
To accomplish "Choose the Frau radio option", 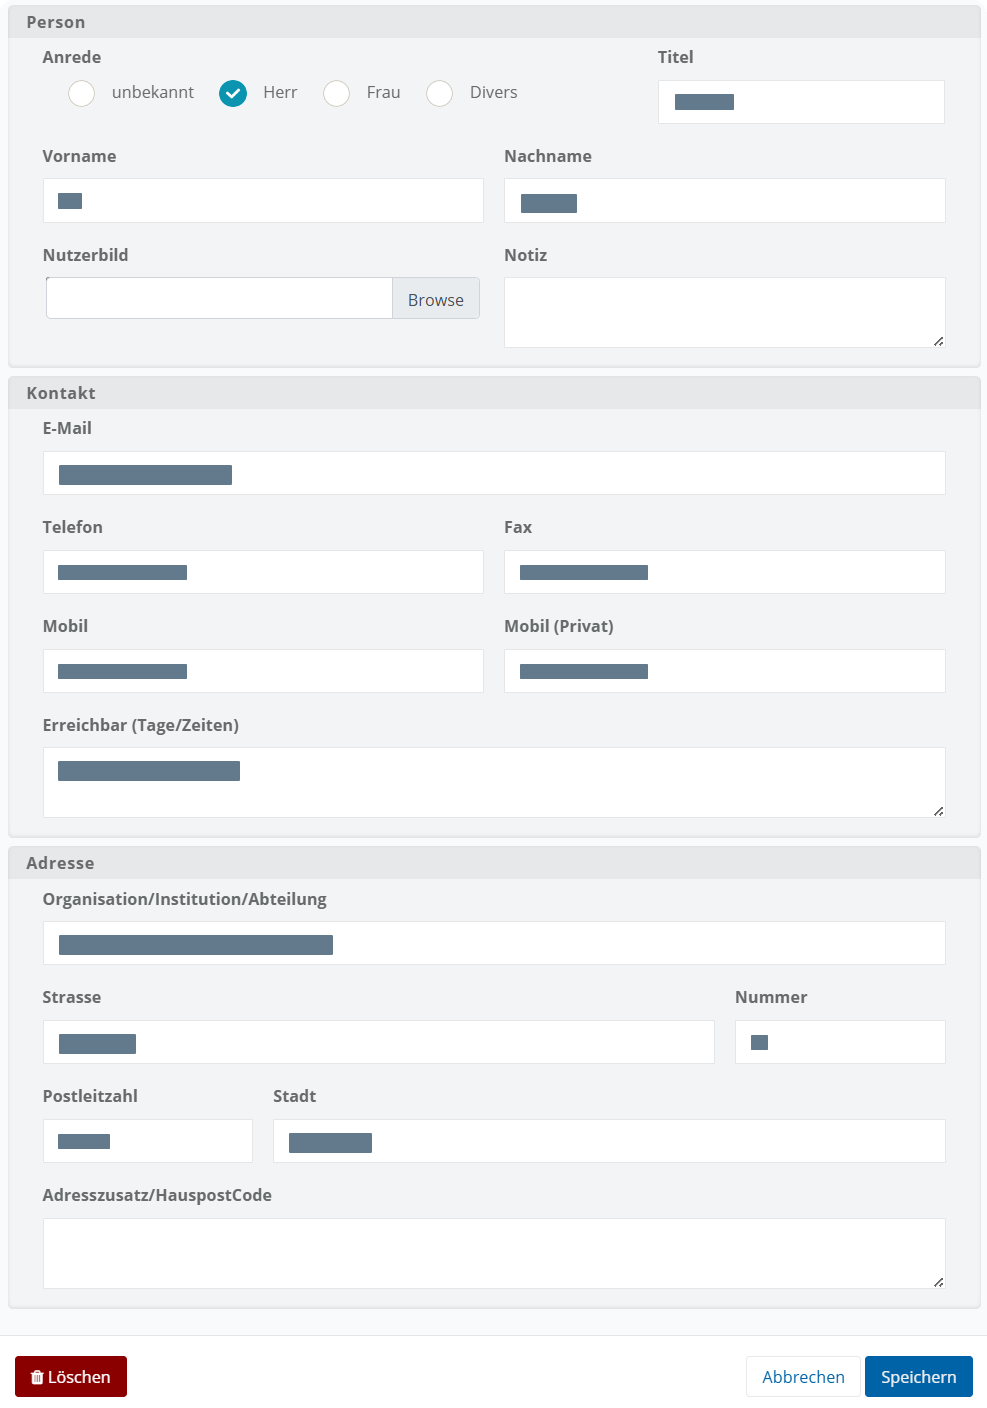I will coord(337,93).
